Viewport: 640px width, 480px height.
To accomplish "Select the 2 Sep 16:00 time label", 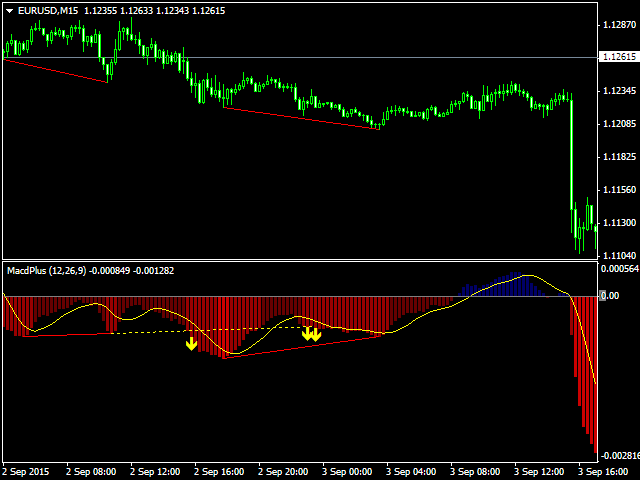I will pyautogui.click(x=219, y=472).
